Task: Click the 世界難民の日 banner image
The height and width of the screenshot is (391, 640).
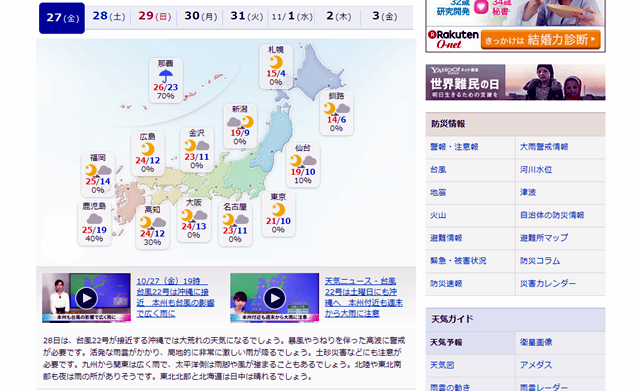Action: pyautogui.click(x=516, y=82)
